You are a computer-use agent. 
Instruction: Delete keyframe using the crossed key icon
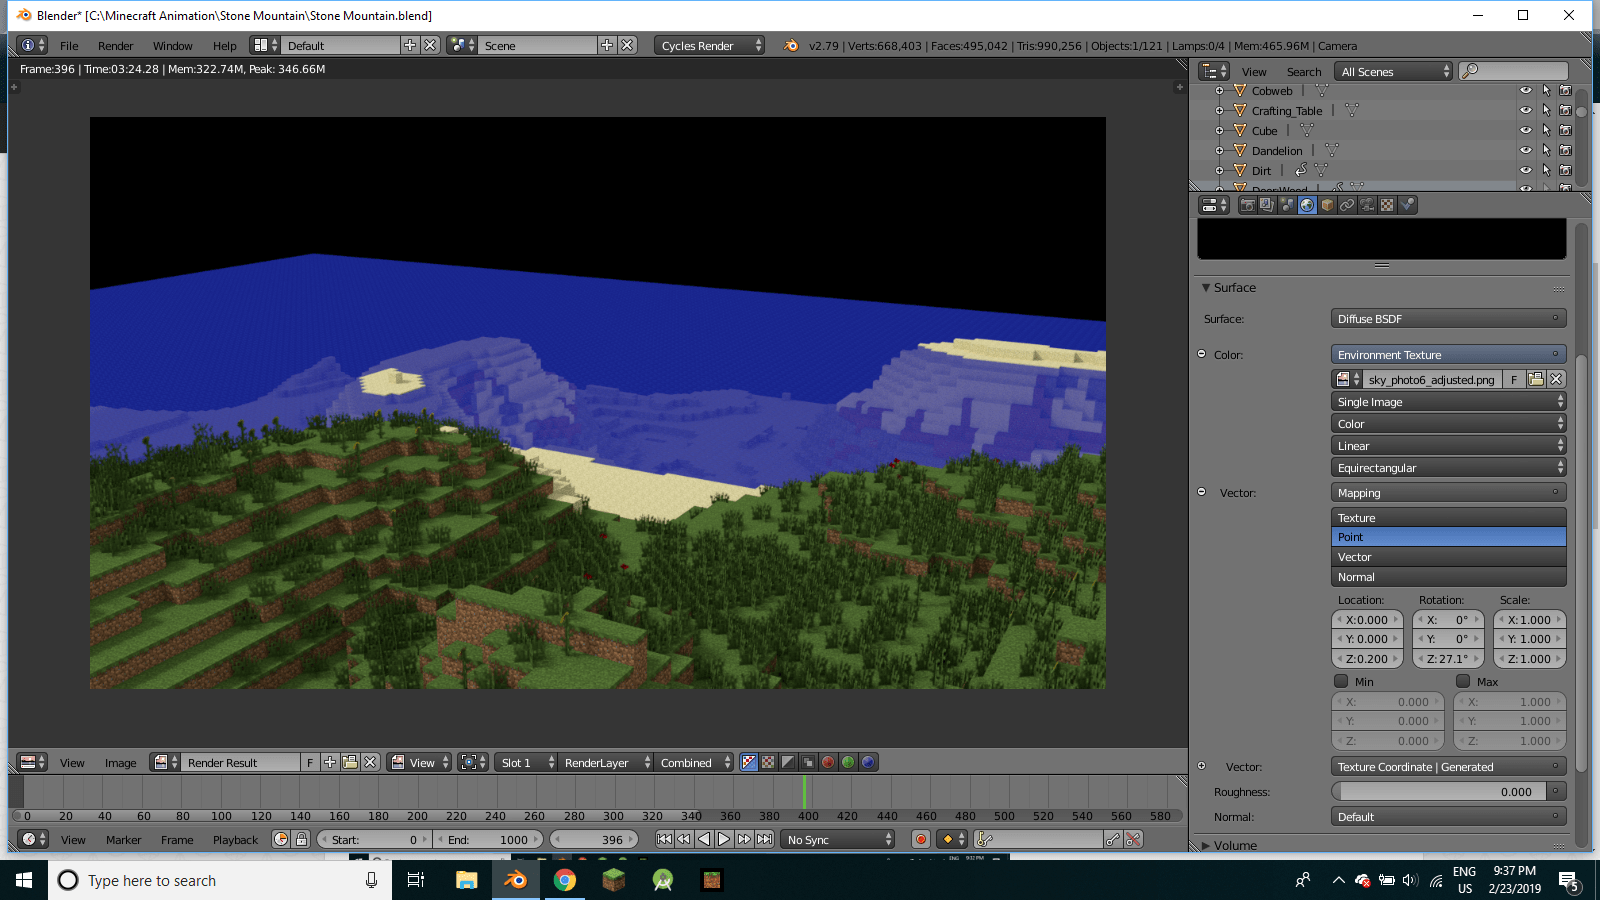(1133, 839)
